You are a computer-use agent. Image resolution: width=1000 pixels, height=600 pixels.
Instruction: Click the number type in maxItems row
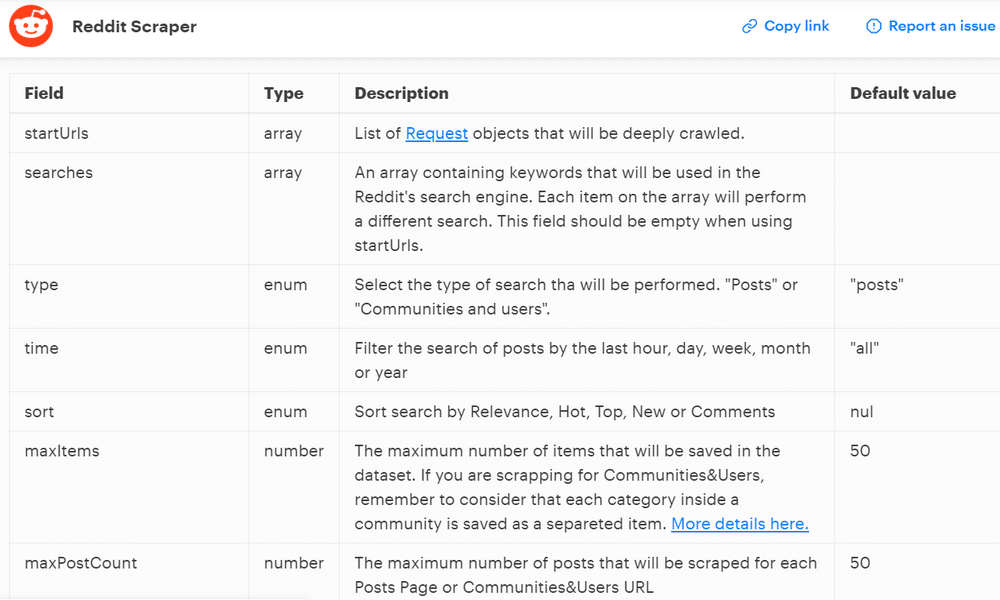[294, 451]
